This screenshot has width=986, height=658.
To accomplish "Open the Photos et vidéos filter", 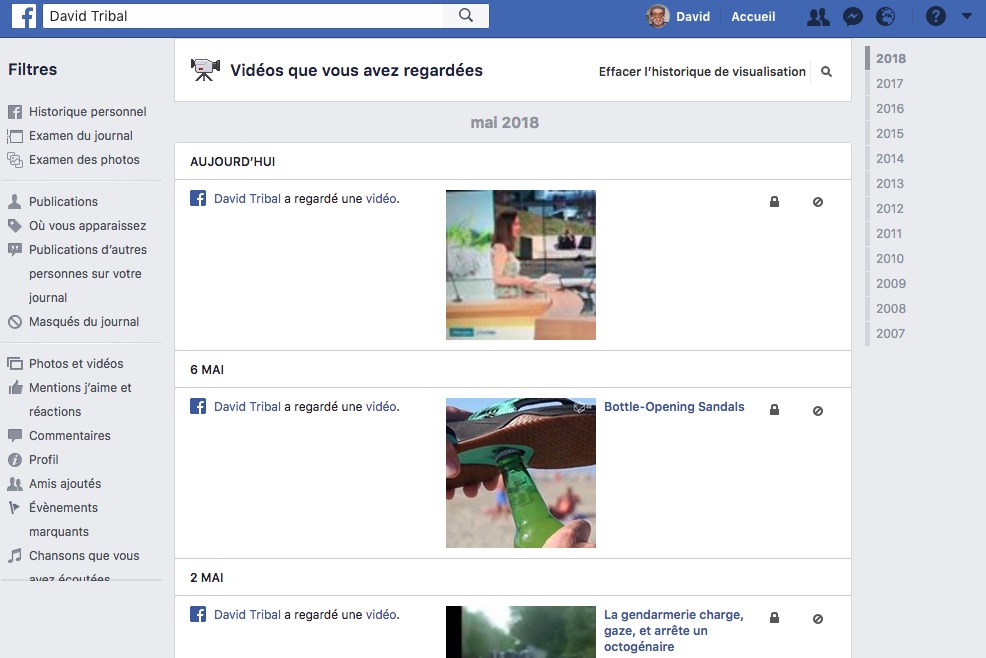I will [65, 364].
